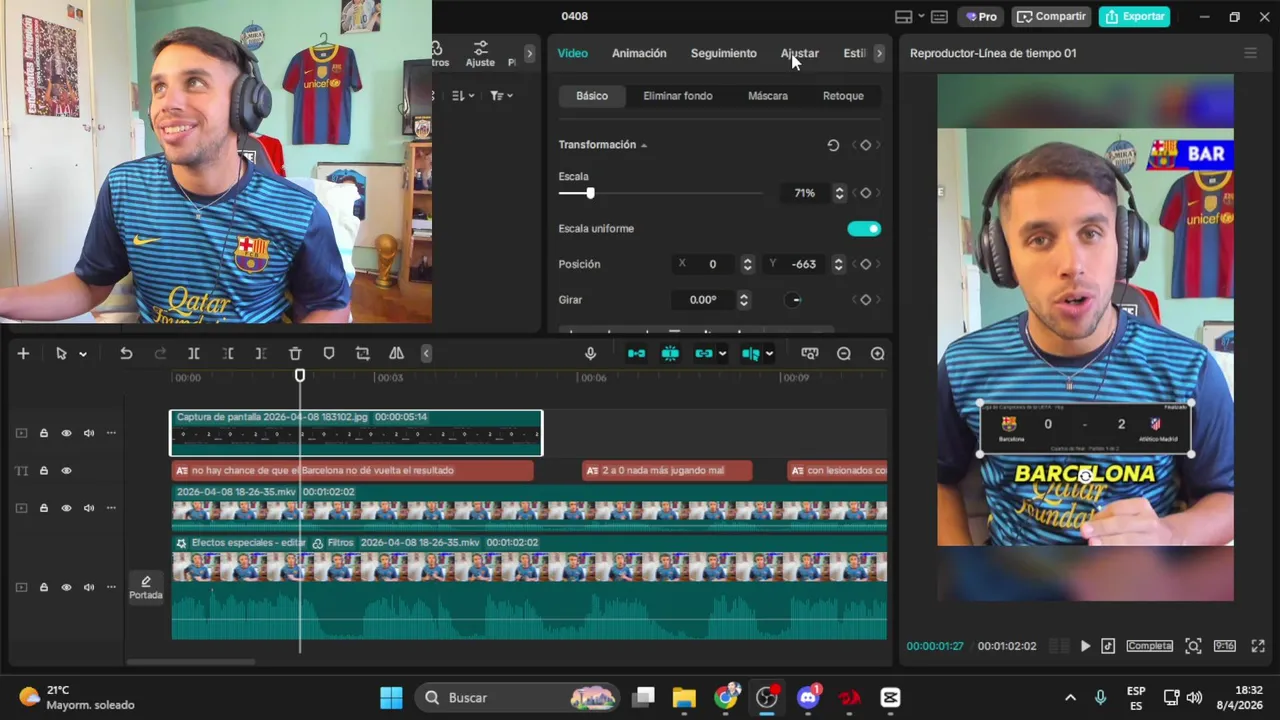Play the preview in the player

[1085, 646]
